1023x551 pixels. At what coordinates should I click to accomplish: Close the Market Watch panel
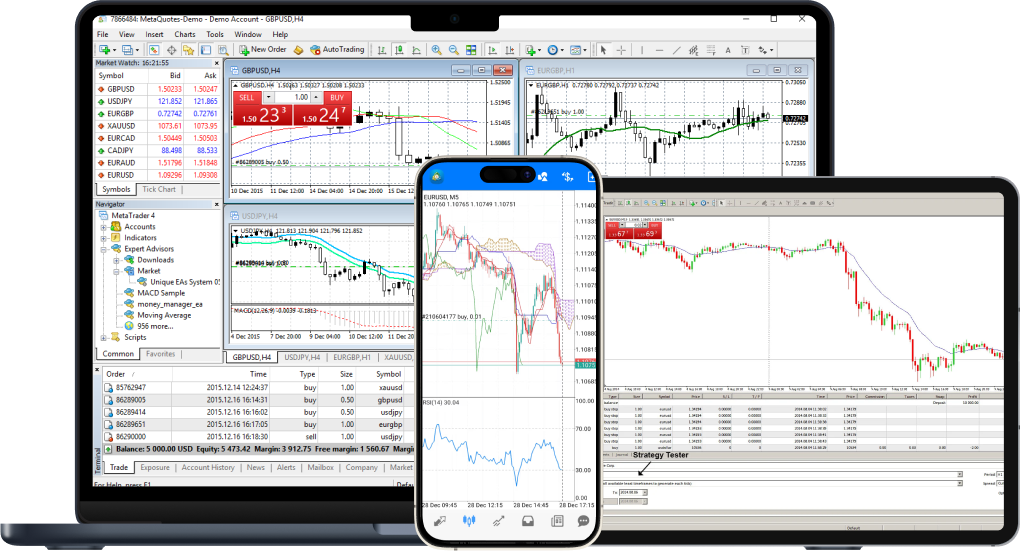point(217,63)
